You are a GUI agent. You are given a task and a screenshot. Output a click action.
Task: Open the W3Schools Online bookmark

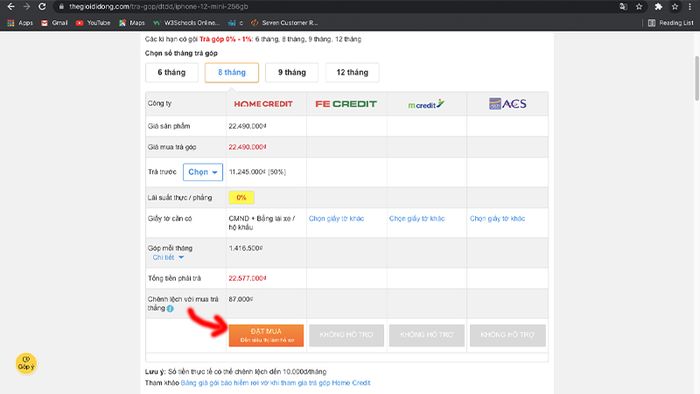[186, 23]
